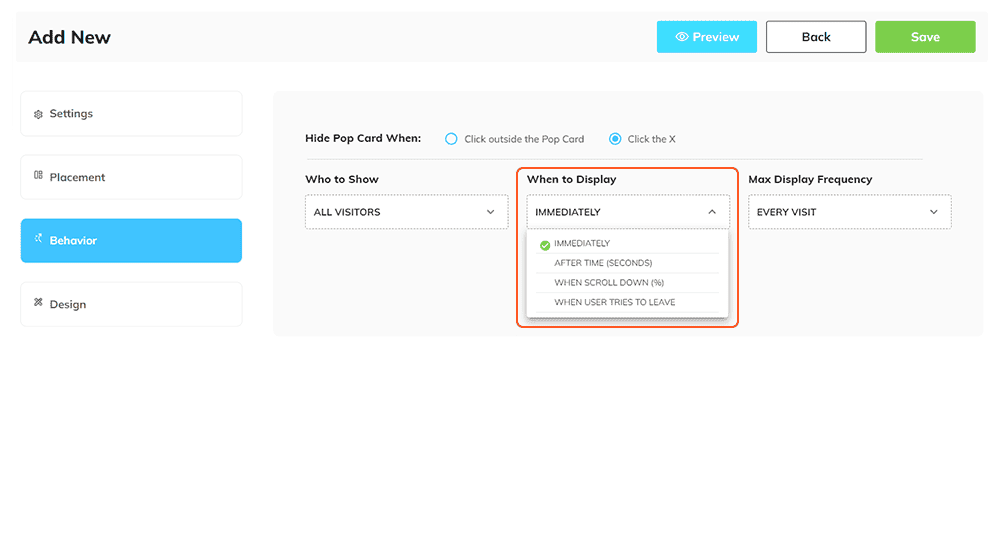Viewport: 1000px width, 550px height.
Task: Collapse the When to Display dropdown
Action: [628, 212]
